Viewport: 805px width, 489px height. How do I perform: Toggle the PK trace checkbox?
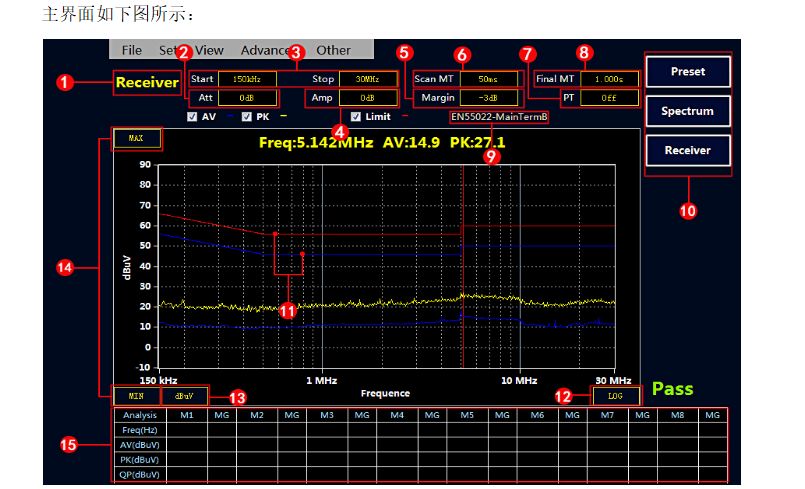pos(246,117)
